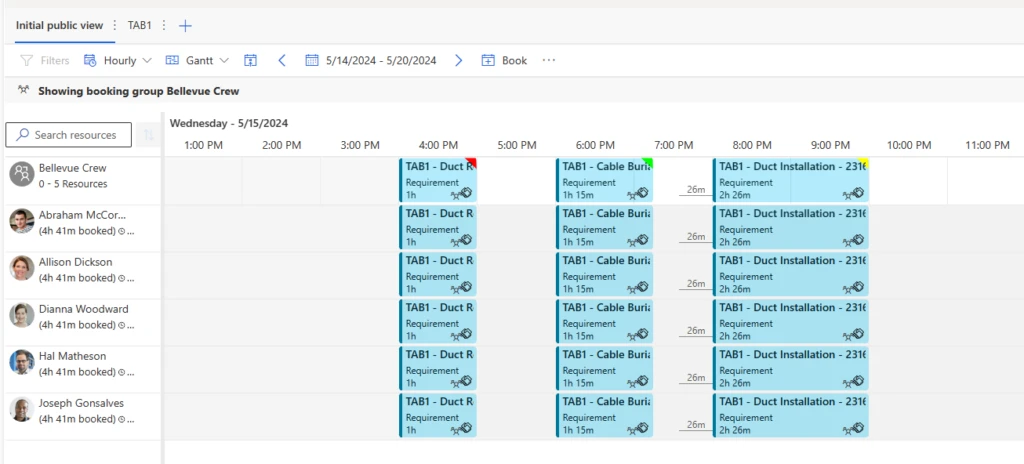Open the TAB1 tab options menu
1024x464 pixels.
[164, 25]
